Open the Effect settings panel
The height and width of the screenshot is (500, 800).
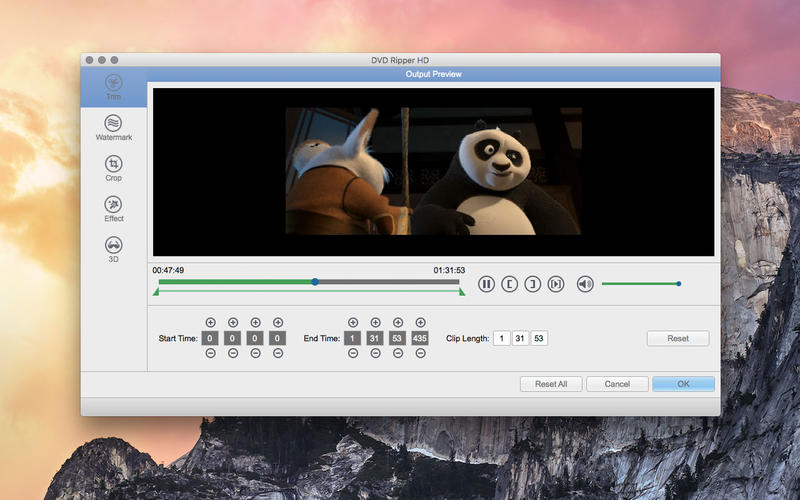click(113, 208)
